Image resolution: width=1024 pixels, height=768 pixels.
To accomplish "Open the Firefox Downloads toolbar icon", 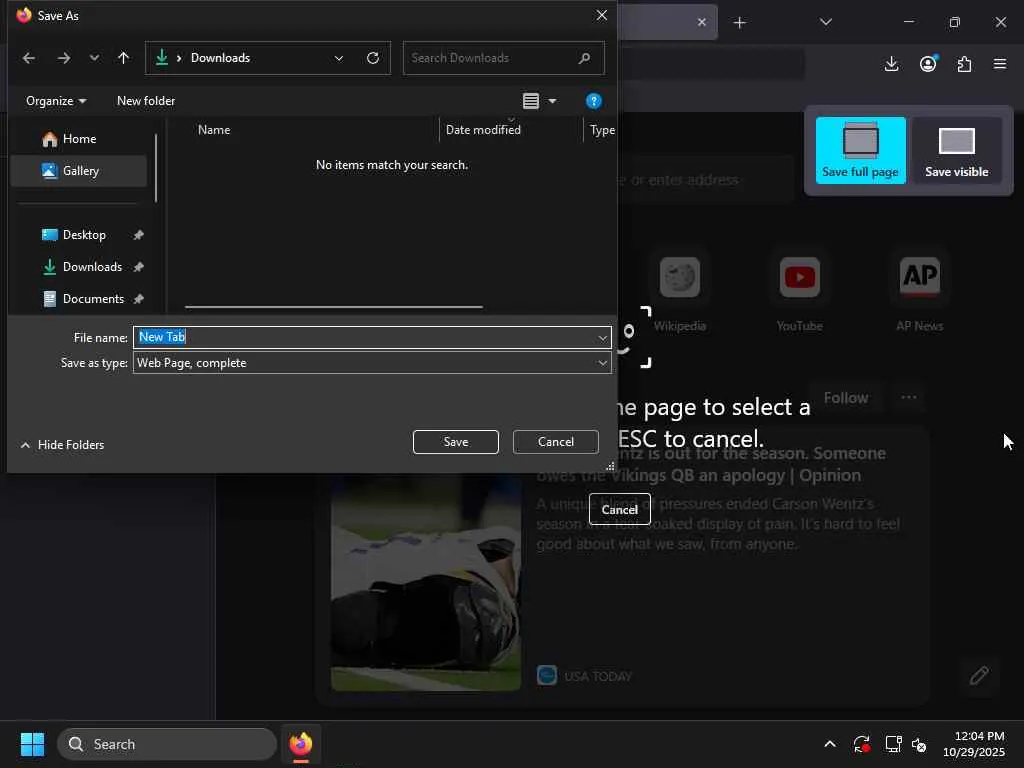I will (x=891, y=64).
